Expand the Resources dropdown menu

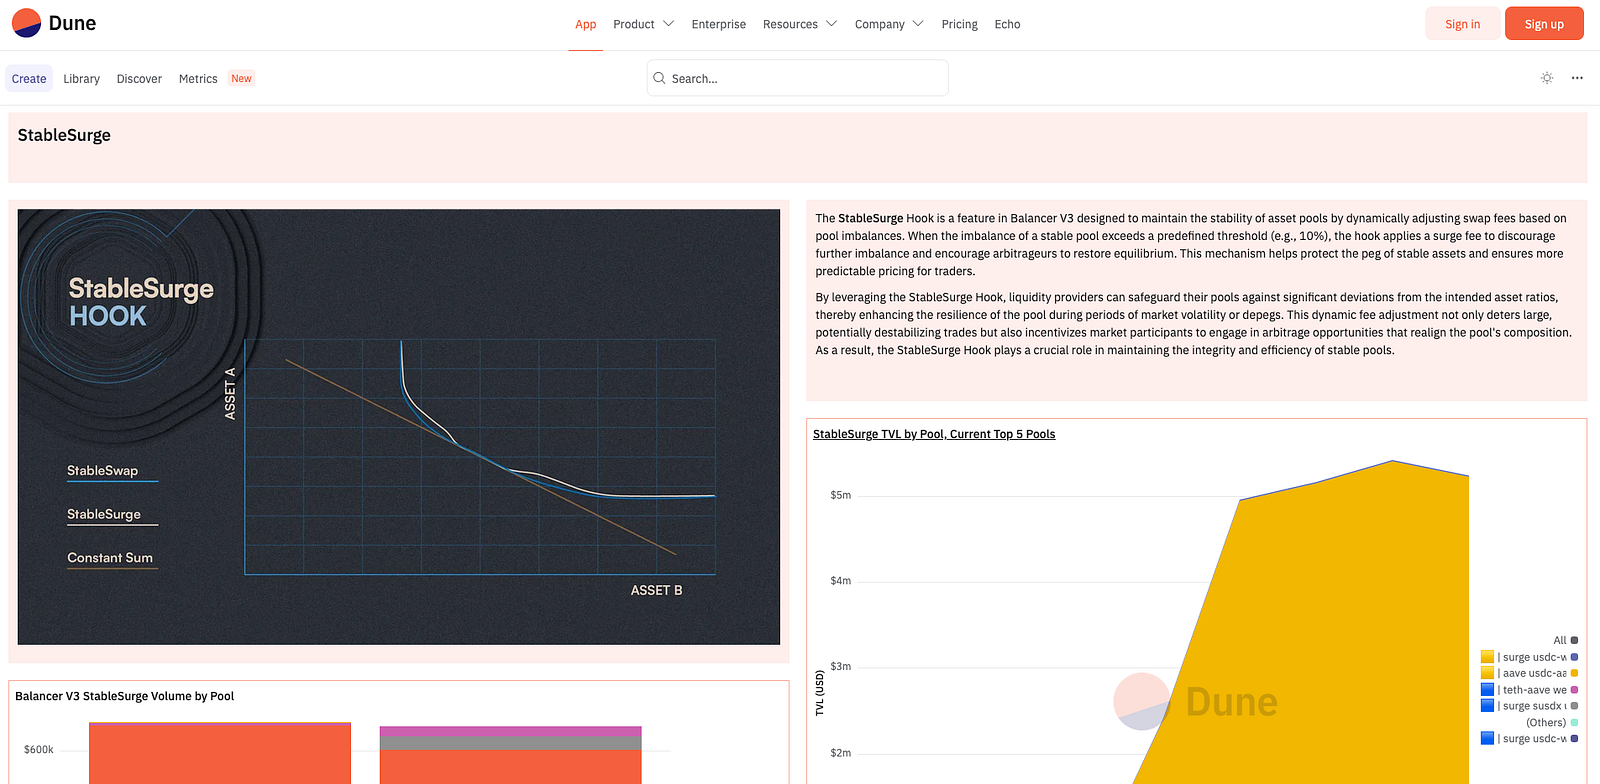coord(799,24)
